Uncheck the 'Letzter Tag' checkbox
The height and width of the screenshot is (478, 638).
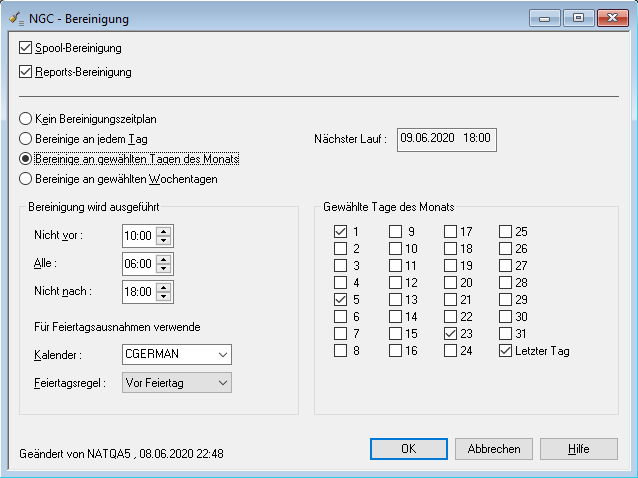click(x=507, y=351)
